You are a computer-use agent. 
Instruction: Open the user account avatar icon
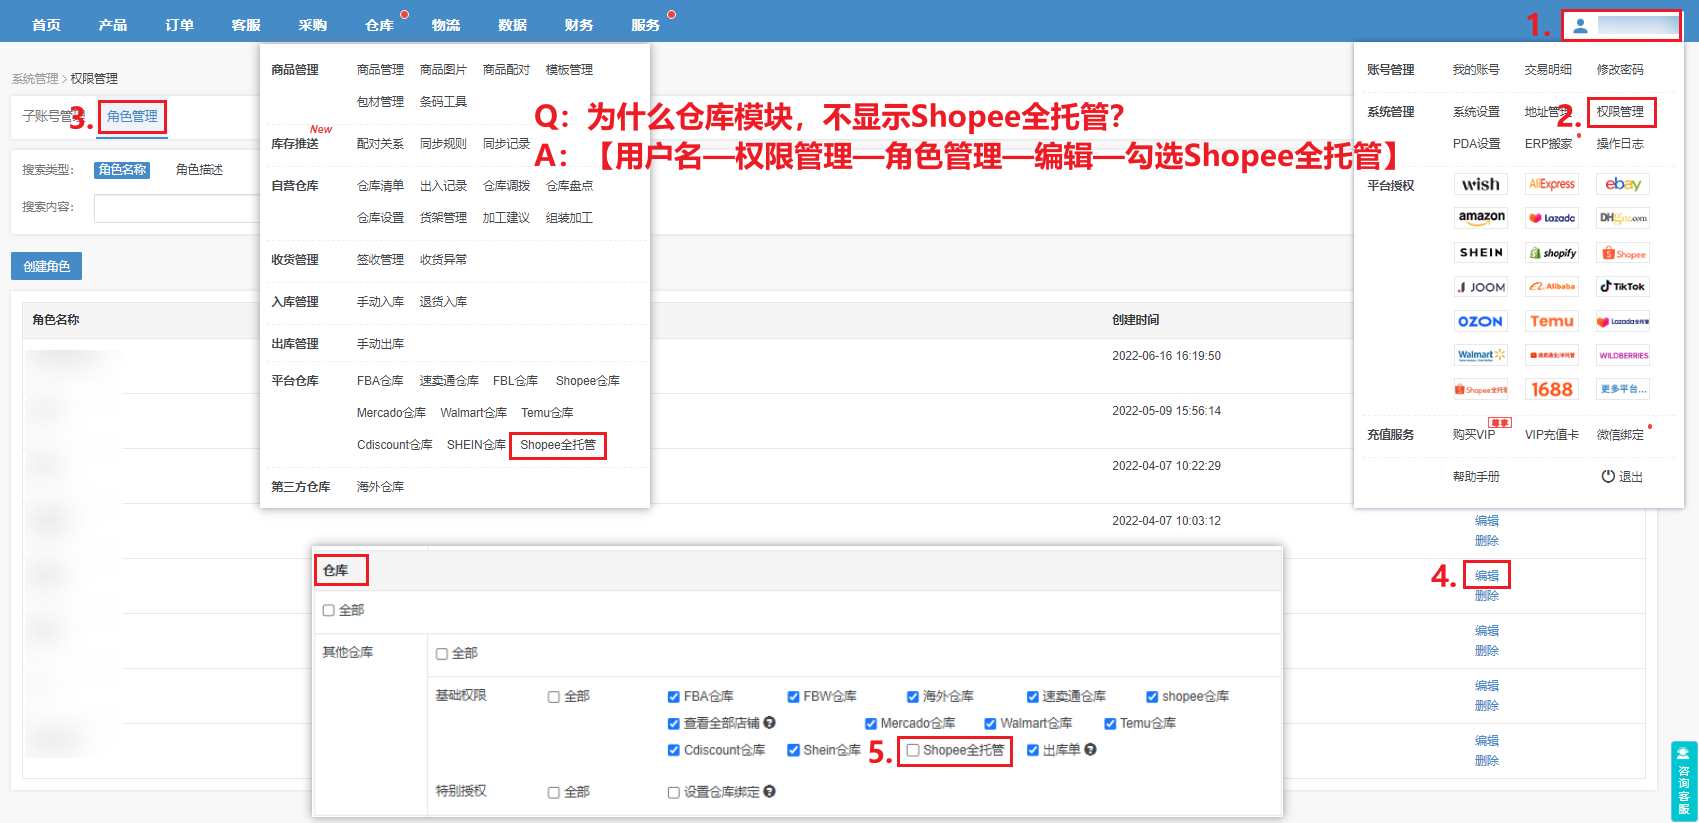coord(1580,26)
